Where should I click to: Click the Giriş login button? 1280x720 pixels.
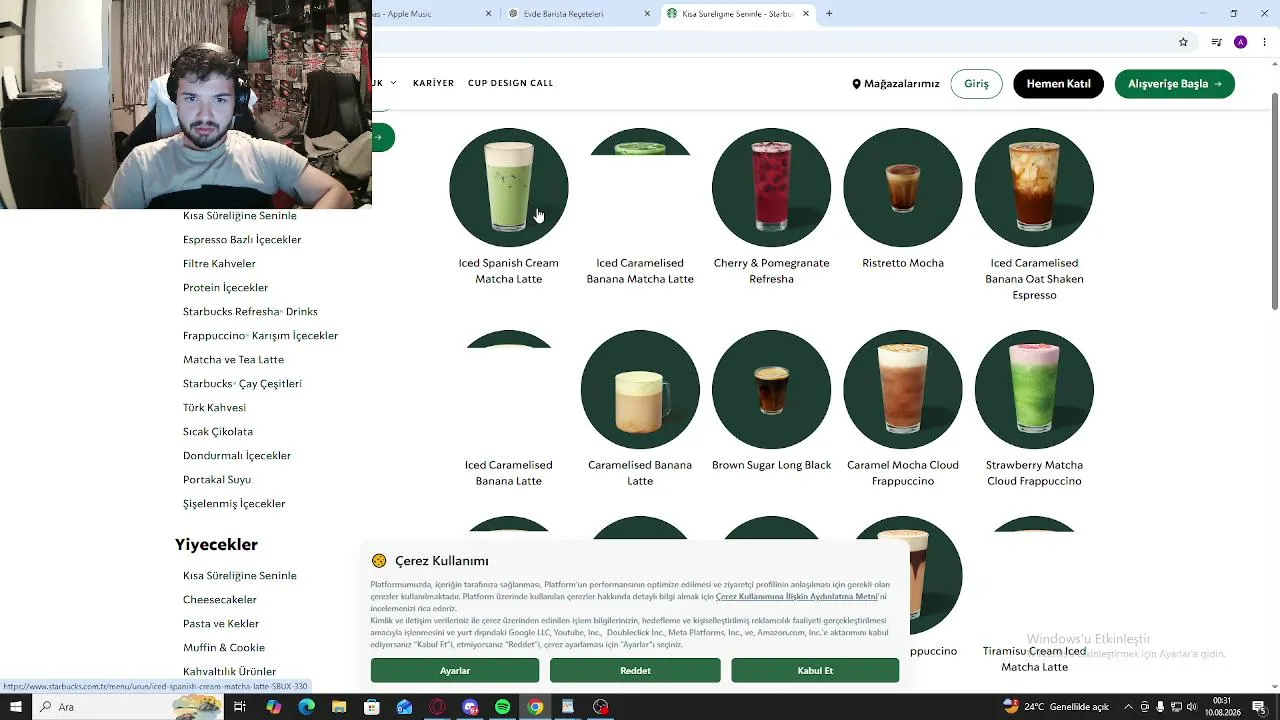coord(976,84)
